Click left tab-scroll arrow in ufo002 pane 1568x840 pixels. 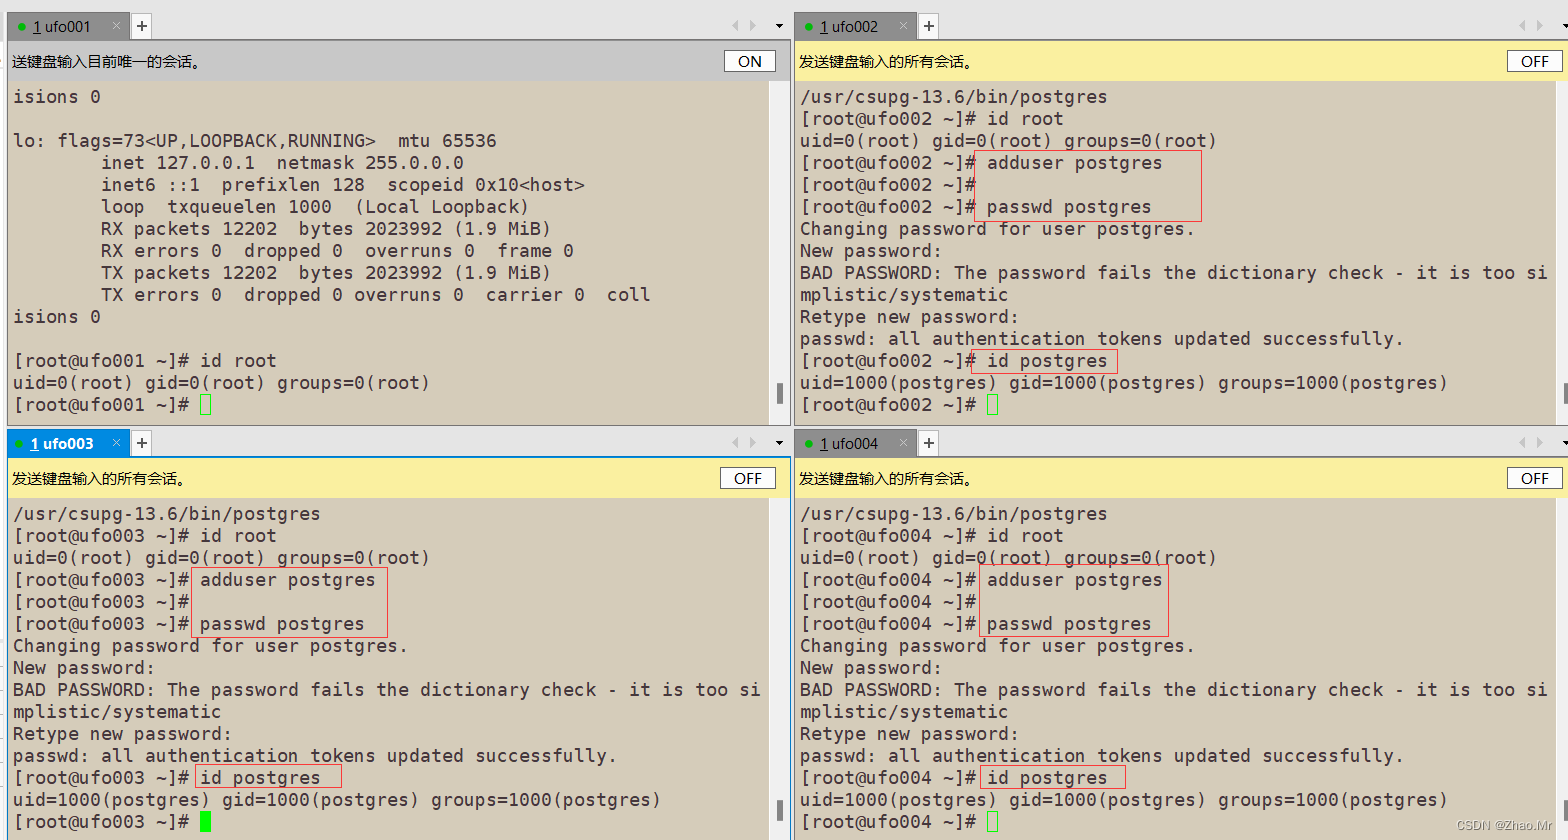(x=1523, y=26)
